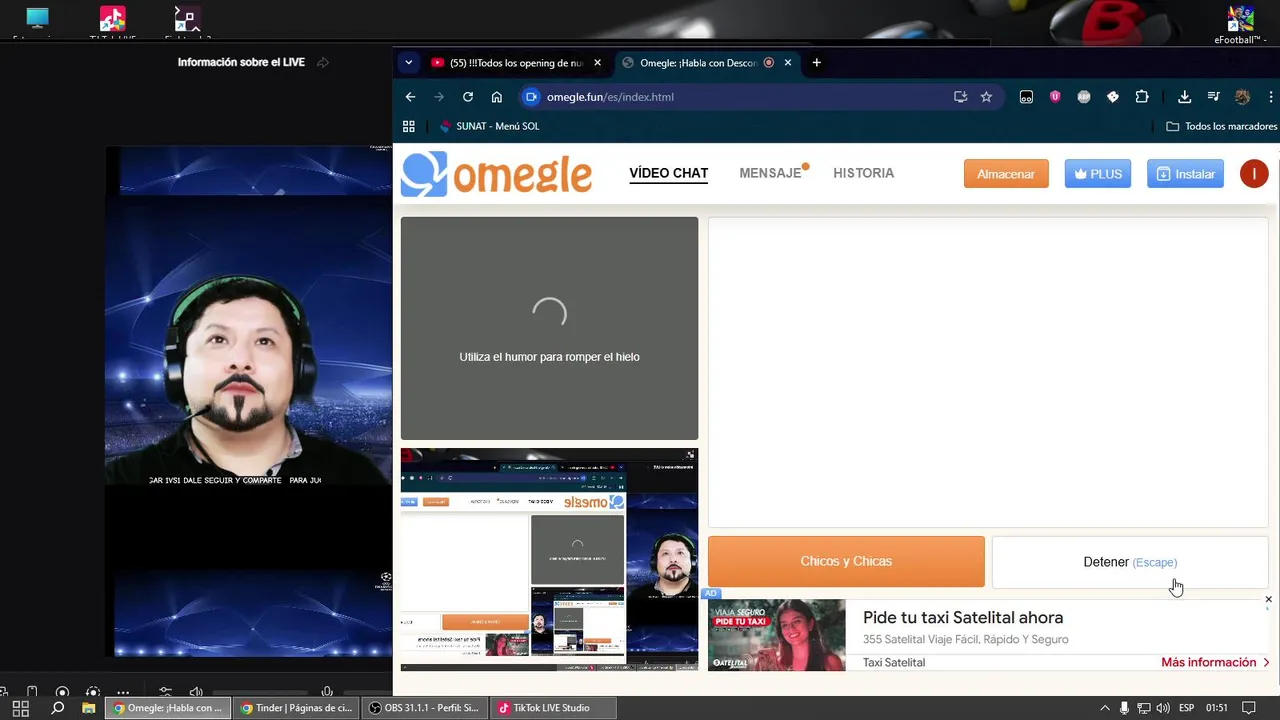
Task: Click the camera icon in the address bar
Action: [x=531, y=97]
